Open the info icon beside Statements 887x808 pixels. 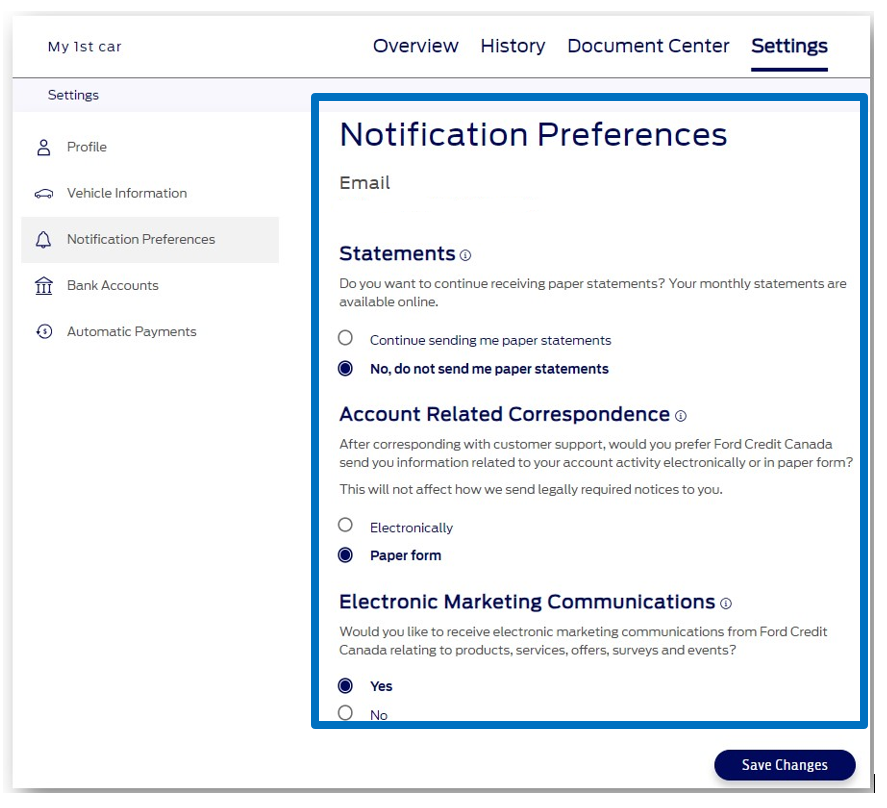click(466, 255)
